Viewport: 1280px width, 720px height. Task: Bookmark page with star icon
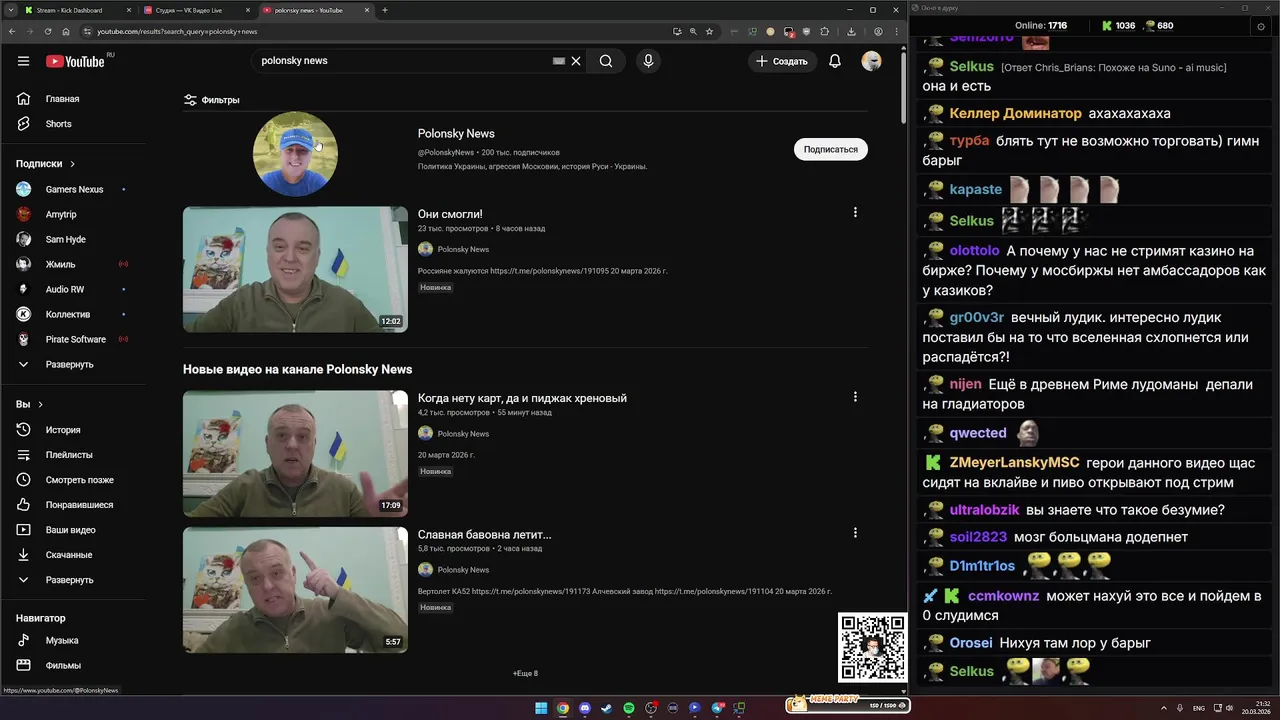pyautogui.click(x=709, y=31)
